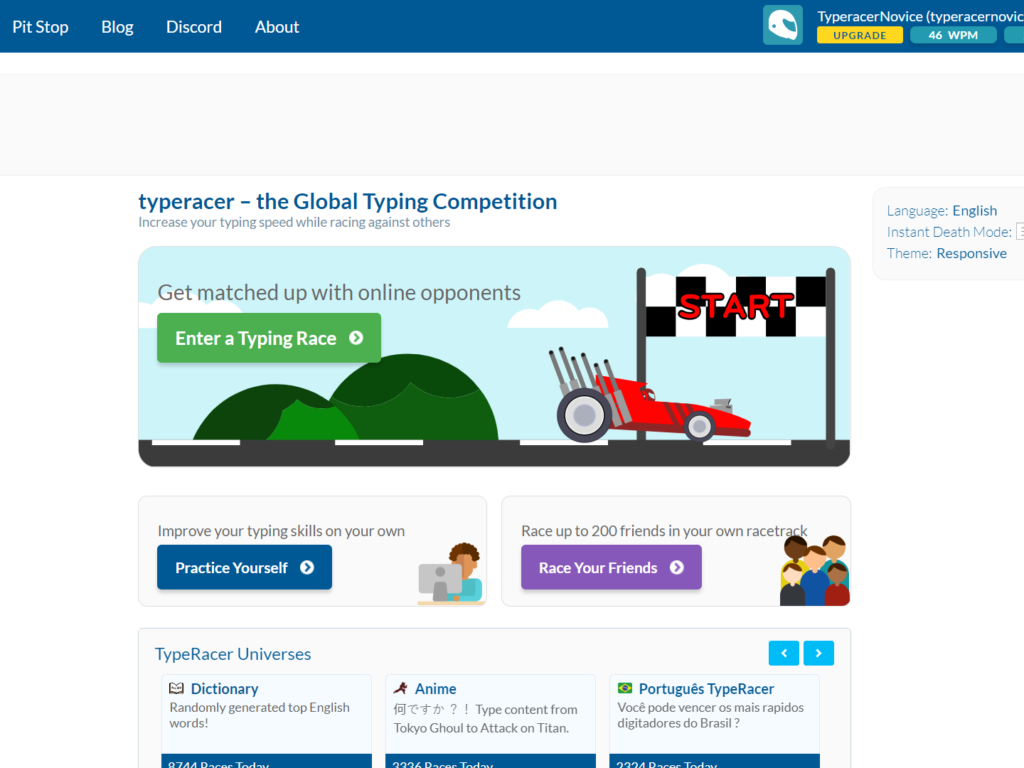The width and height of the screenshot is (1024, 768).
Task: Click the group of friends illustration
Action: [814, 572]
